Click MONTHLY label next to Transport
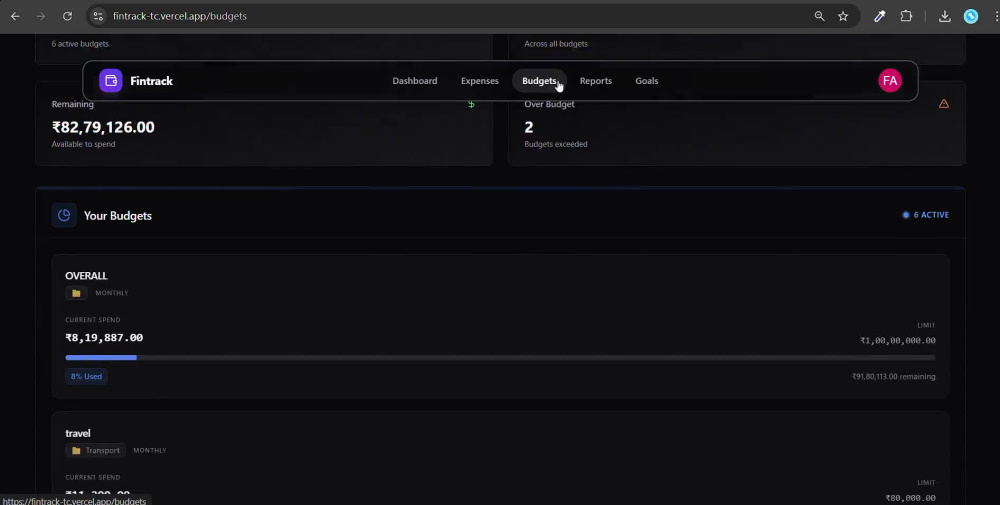 [150, 450]
